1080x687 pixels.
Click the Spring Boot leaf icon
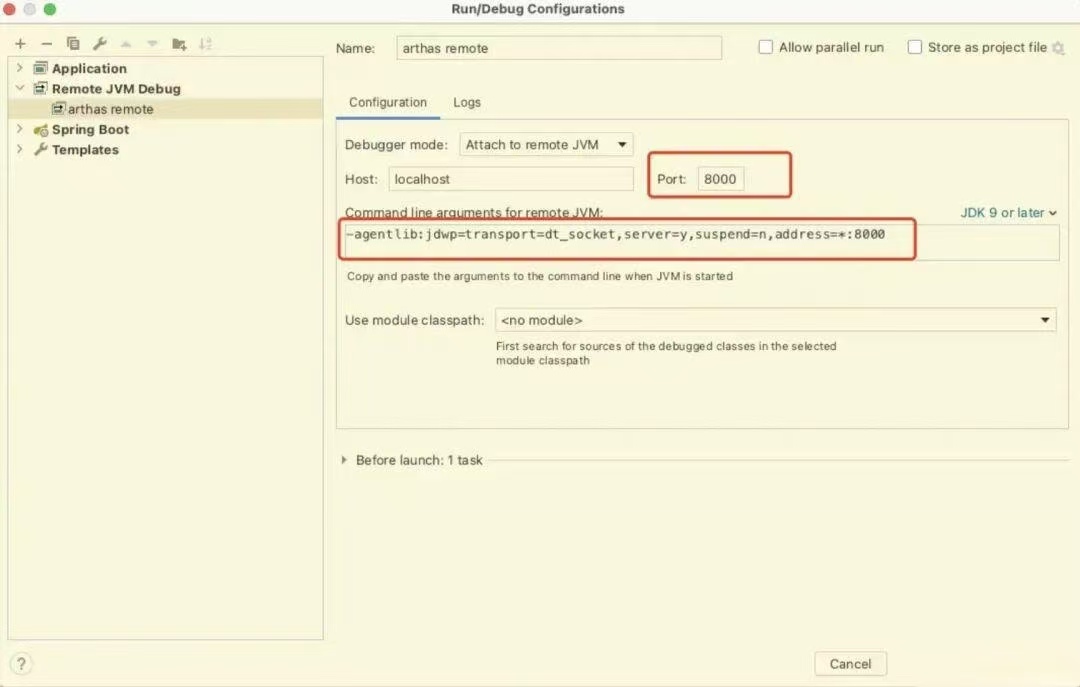click(41, 130)
